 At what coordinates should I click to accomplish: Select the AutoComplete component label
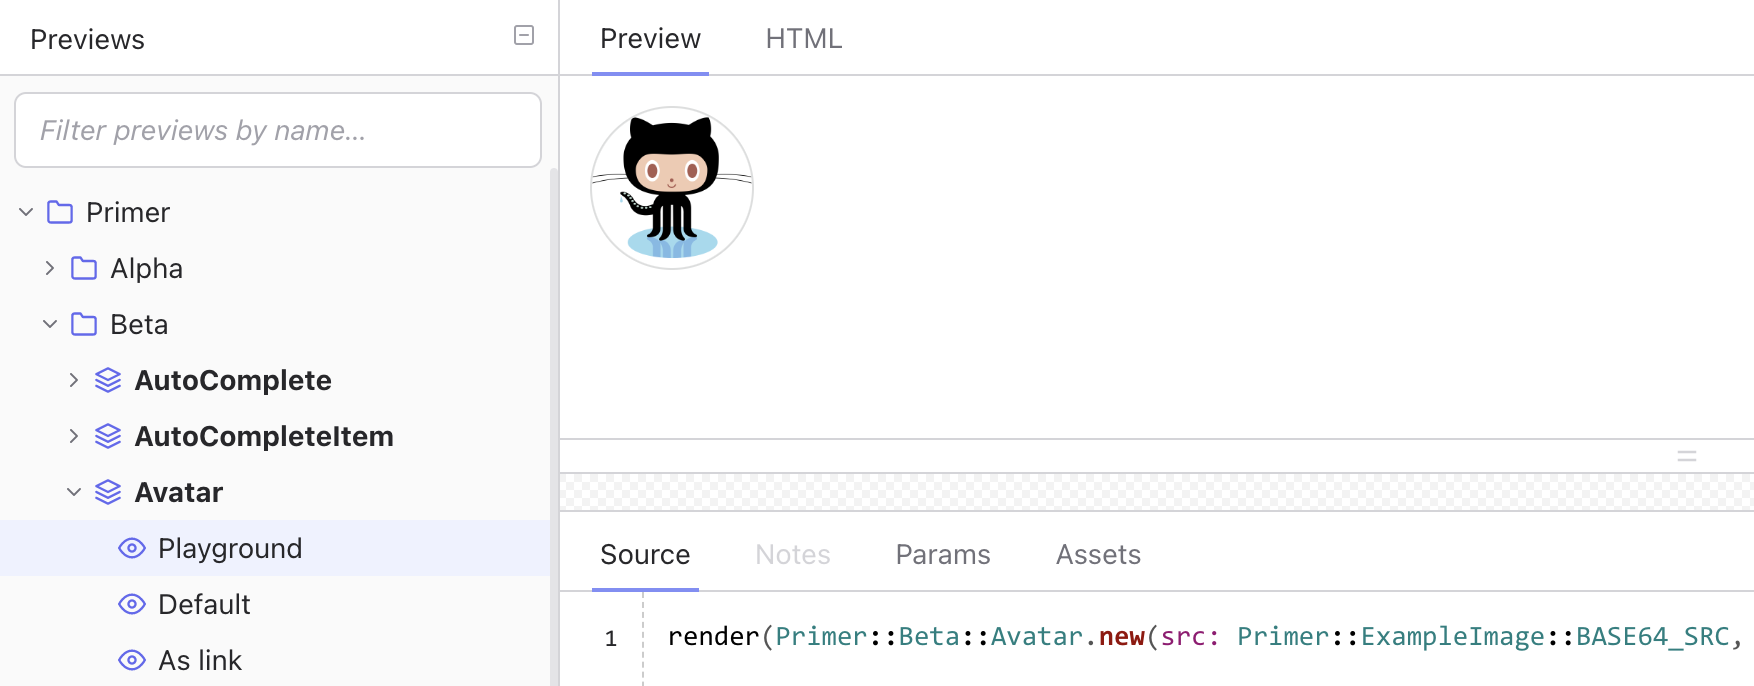click(233, 380)
